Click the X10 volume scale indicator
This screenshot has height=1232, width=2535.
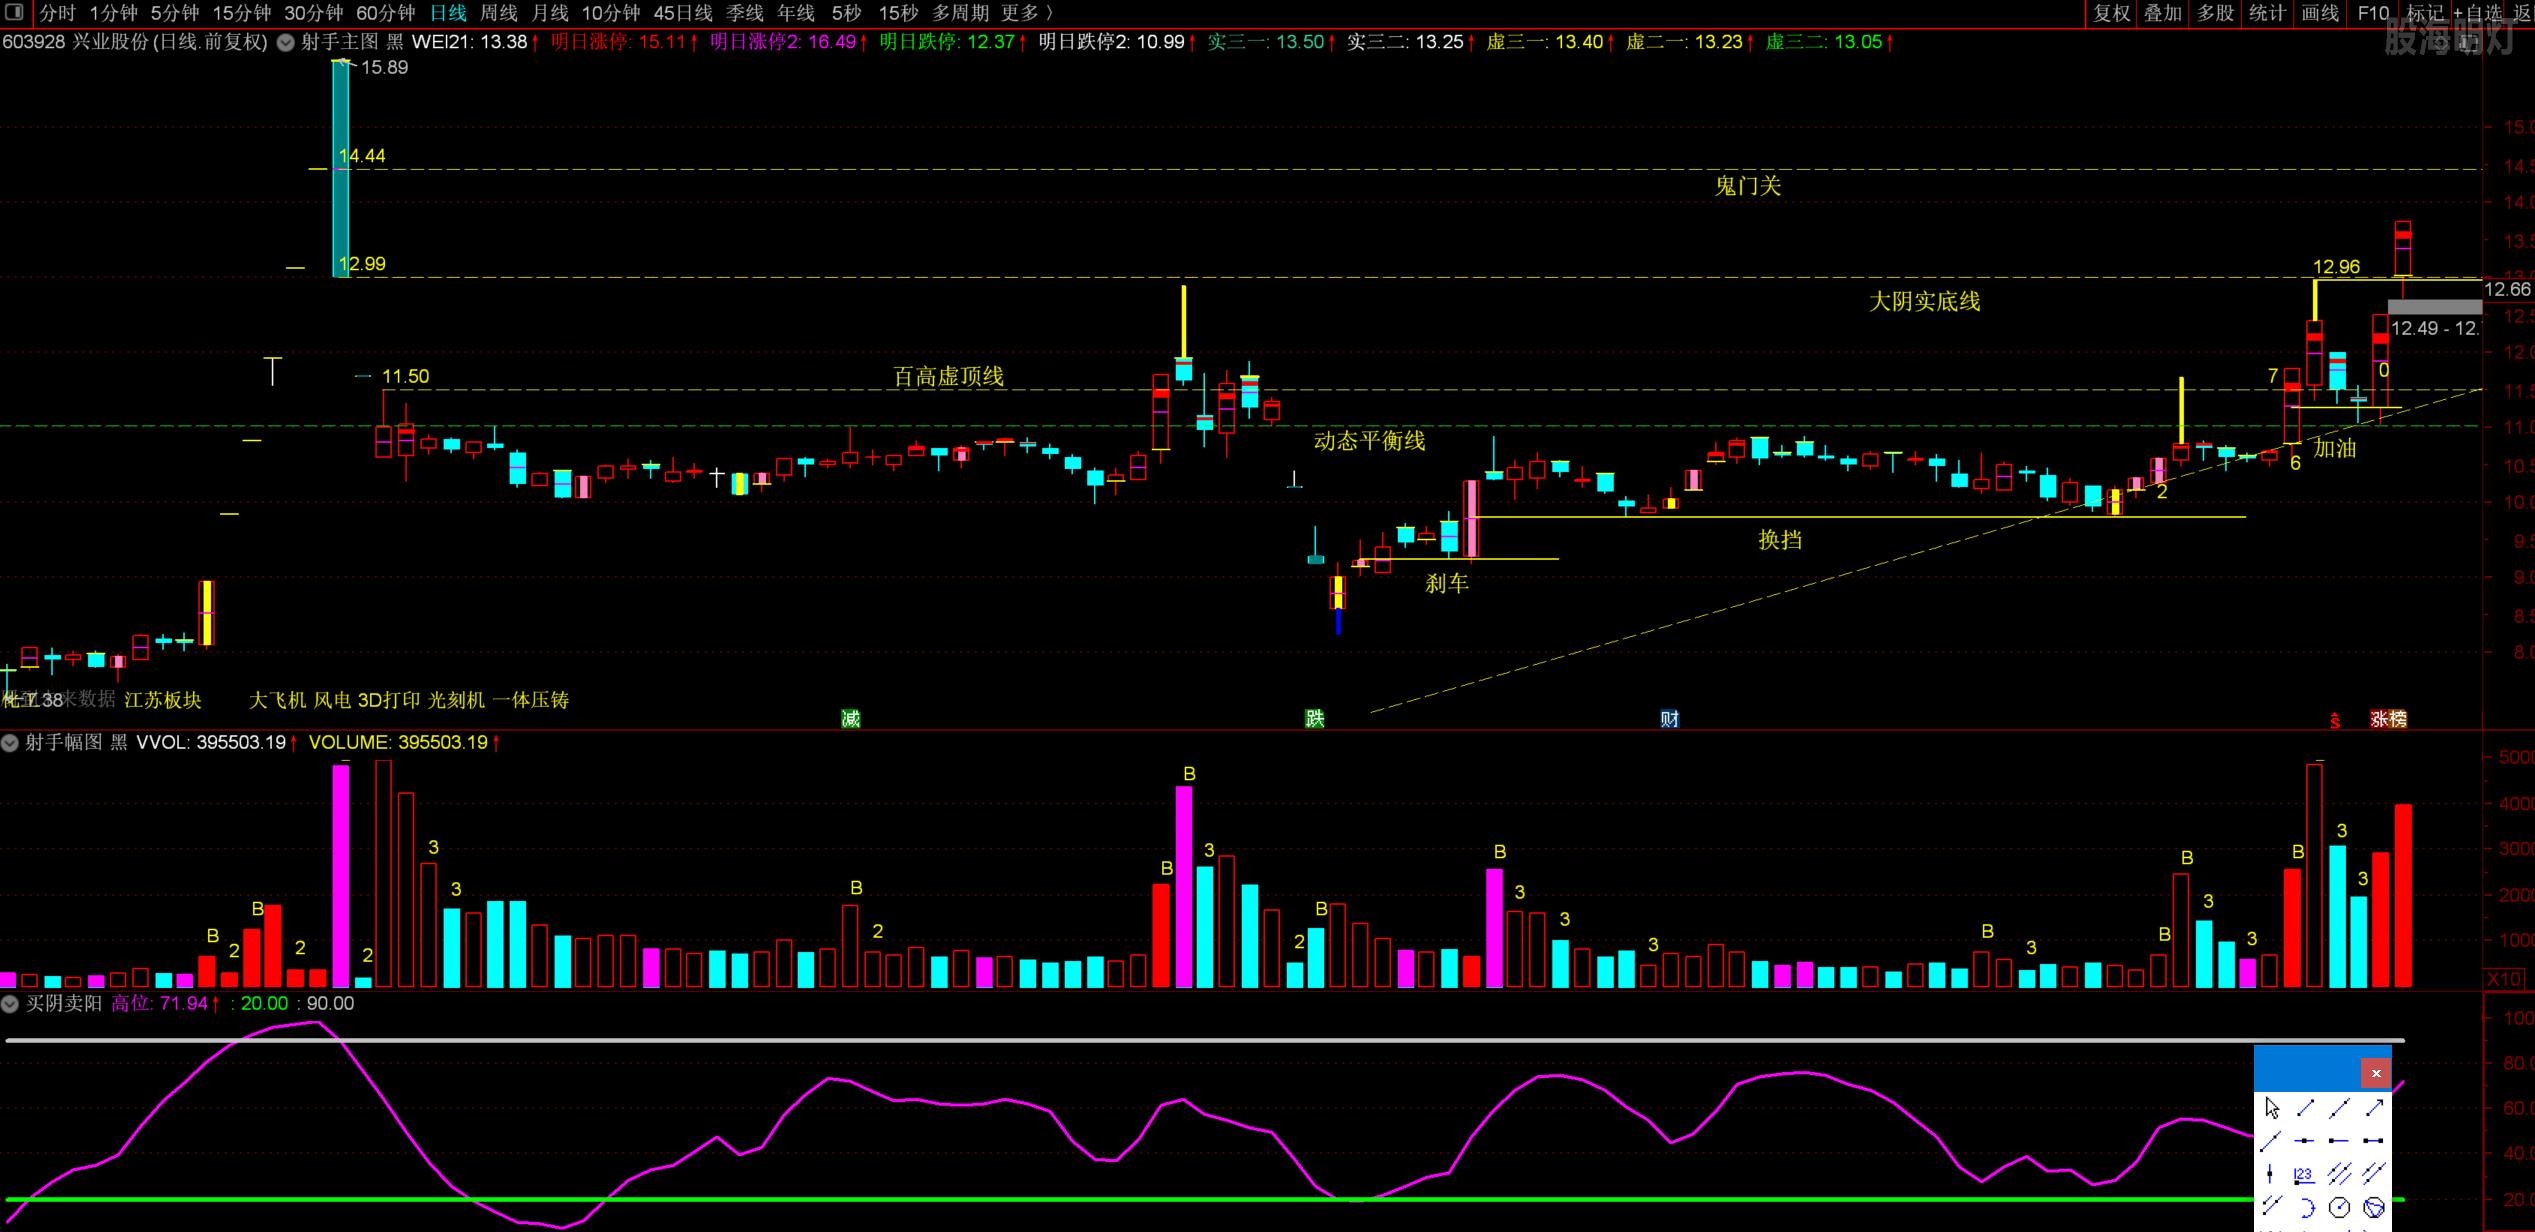[x=2505, y=978]
